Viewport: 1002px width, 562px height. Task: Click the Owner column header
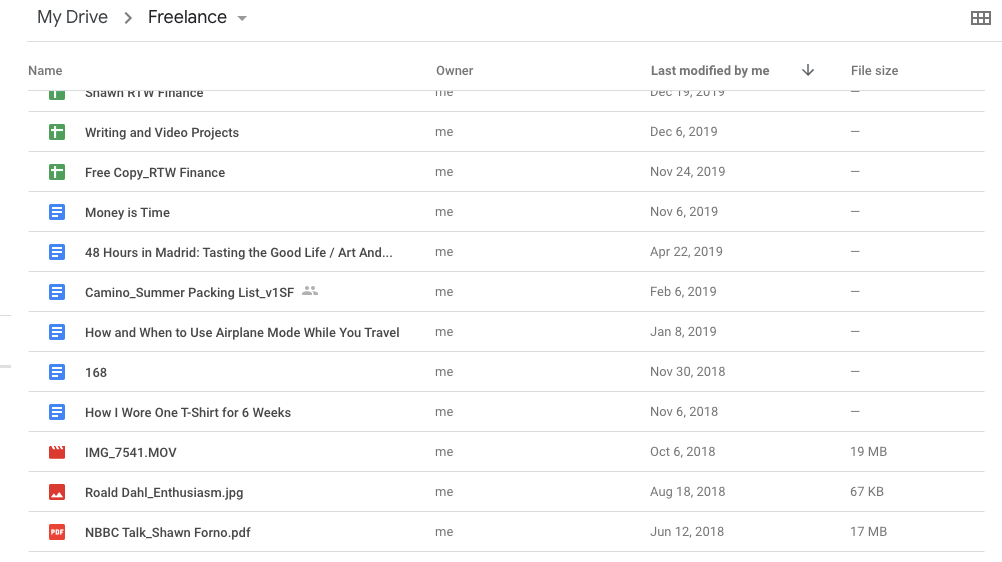(454, 71)
